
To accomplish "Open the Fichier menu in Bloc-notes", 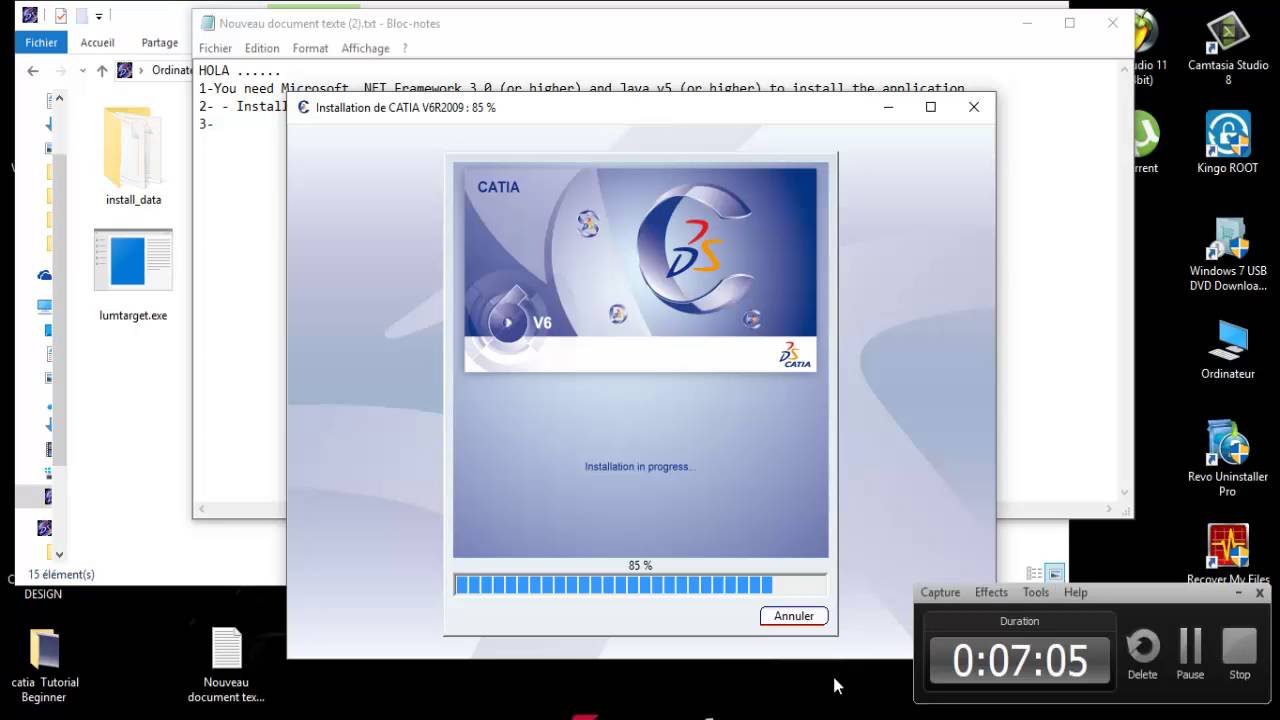I will pos(215,48).
